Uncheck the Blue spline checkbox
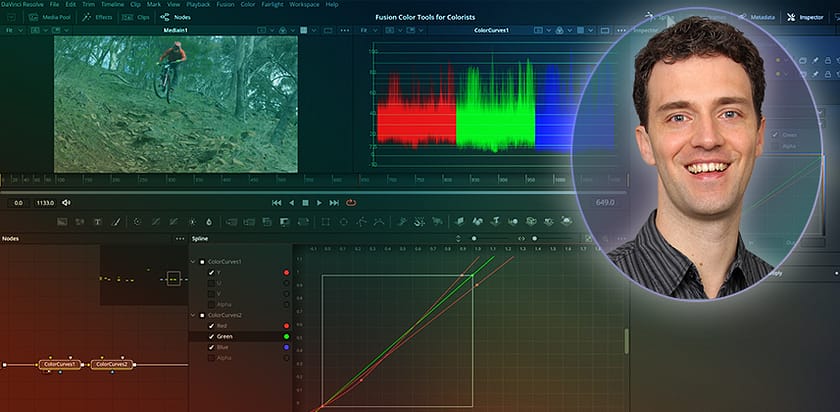840x412 pixels. click(211, 347)
